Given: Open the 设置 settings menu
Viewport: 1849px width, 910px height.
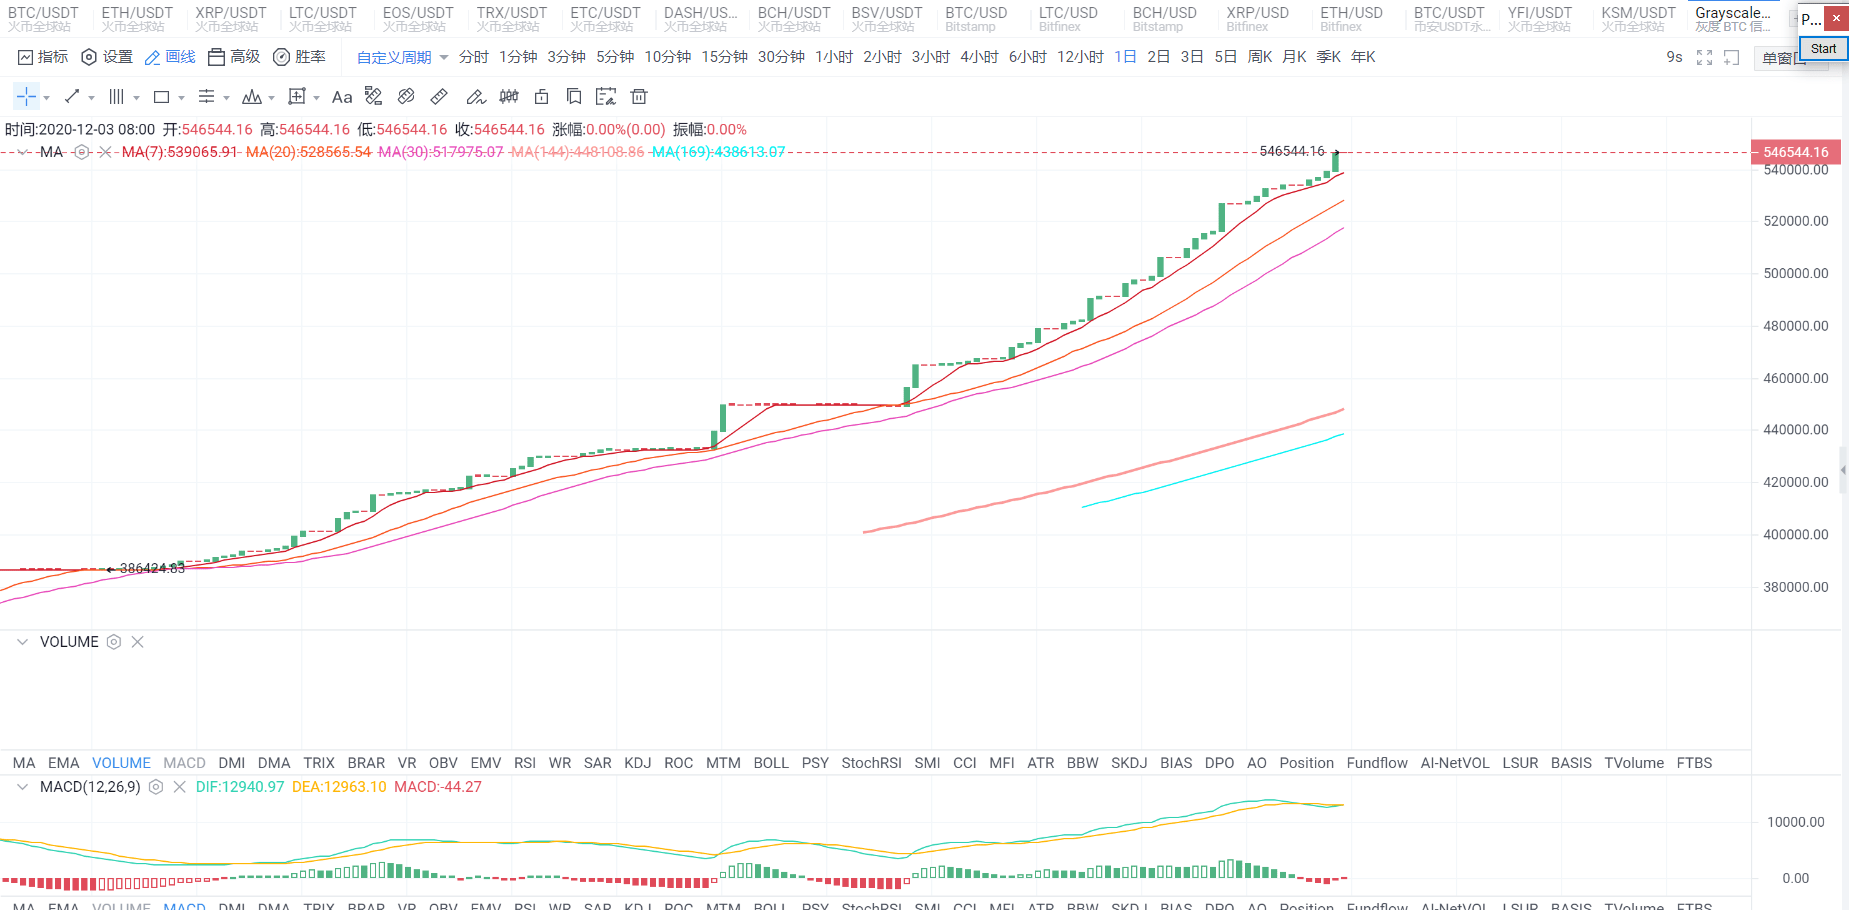Looking at the screenshot, I should click(107, 57).
